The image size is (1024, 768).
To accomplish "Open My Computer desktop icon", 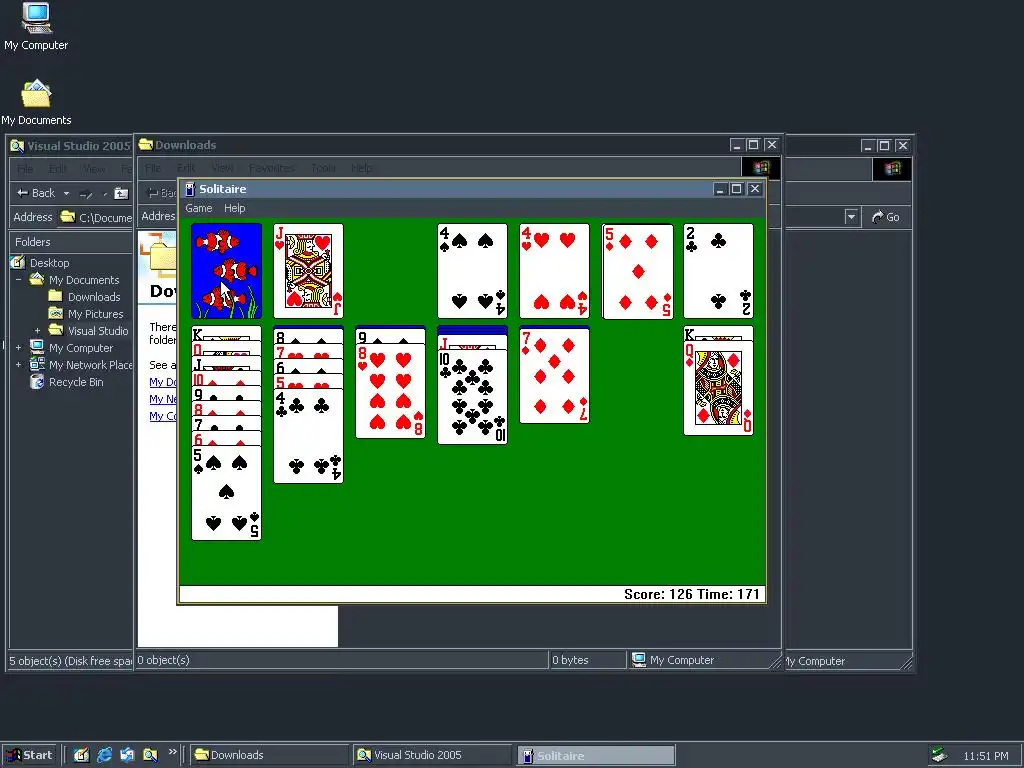I will pos(36,26).
